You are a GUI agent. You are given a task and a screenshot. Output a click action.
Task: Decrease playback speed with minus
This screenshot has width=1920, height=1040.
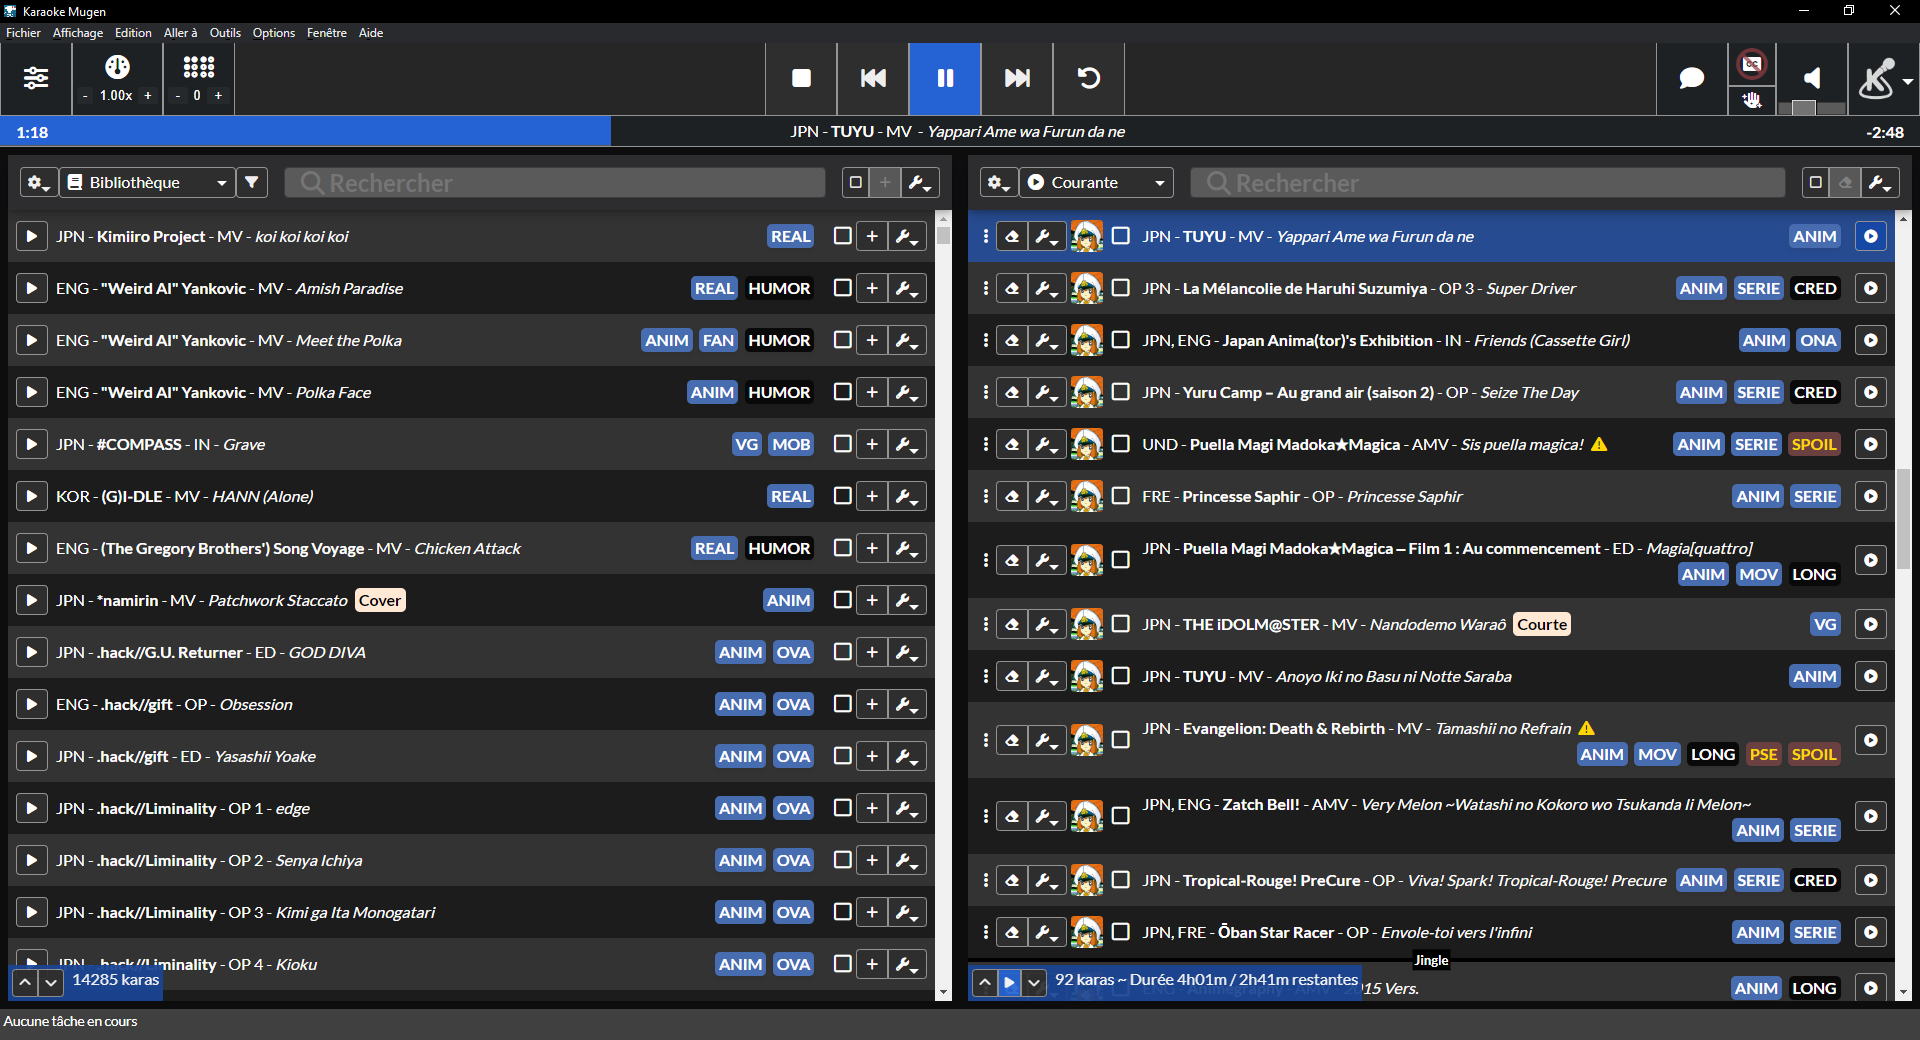tap(86, 96)
